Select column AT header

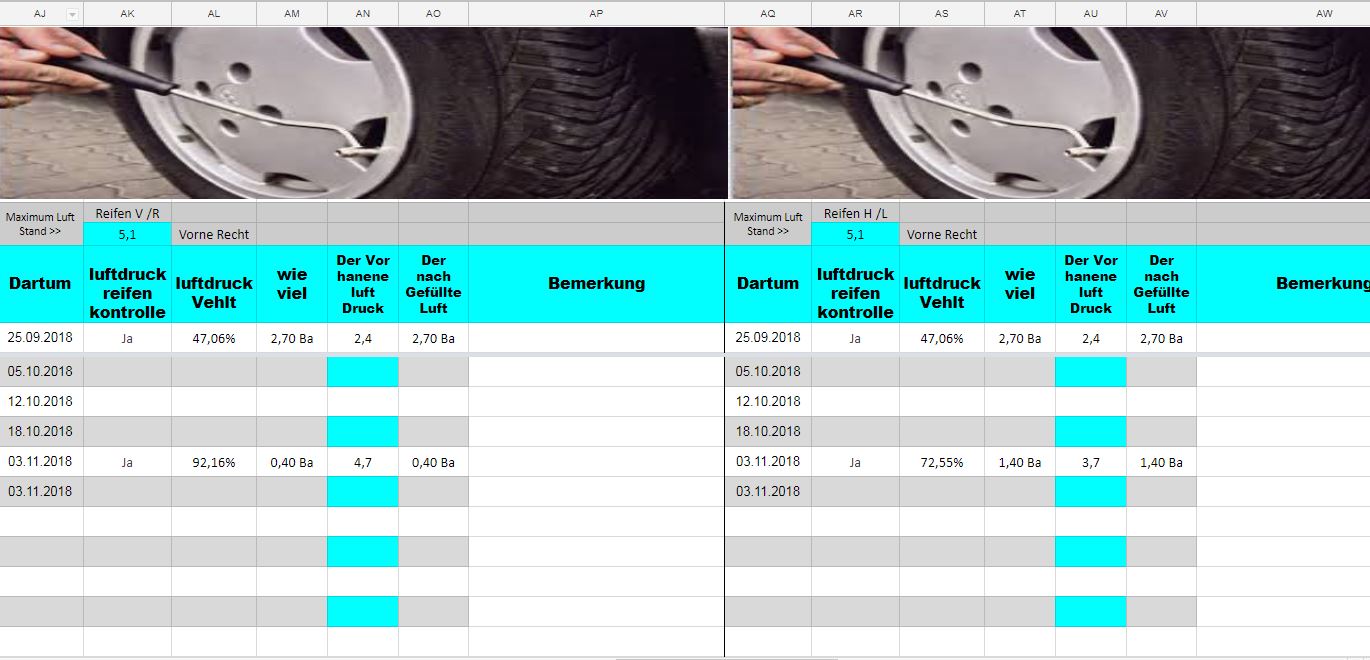pyautogui.click(x=1020, y=14)
